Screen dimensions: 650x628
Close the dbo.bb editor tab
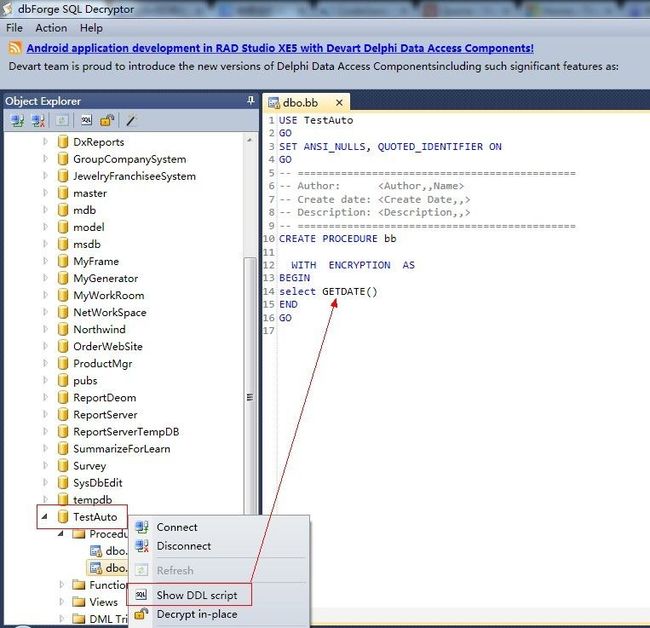click(x=339, y=102)
